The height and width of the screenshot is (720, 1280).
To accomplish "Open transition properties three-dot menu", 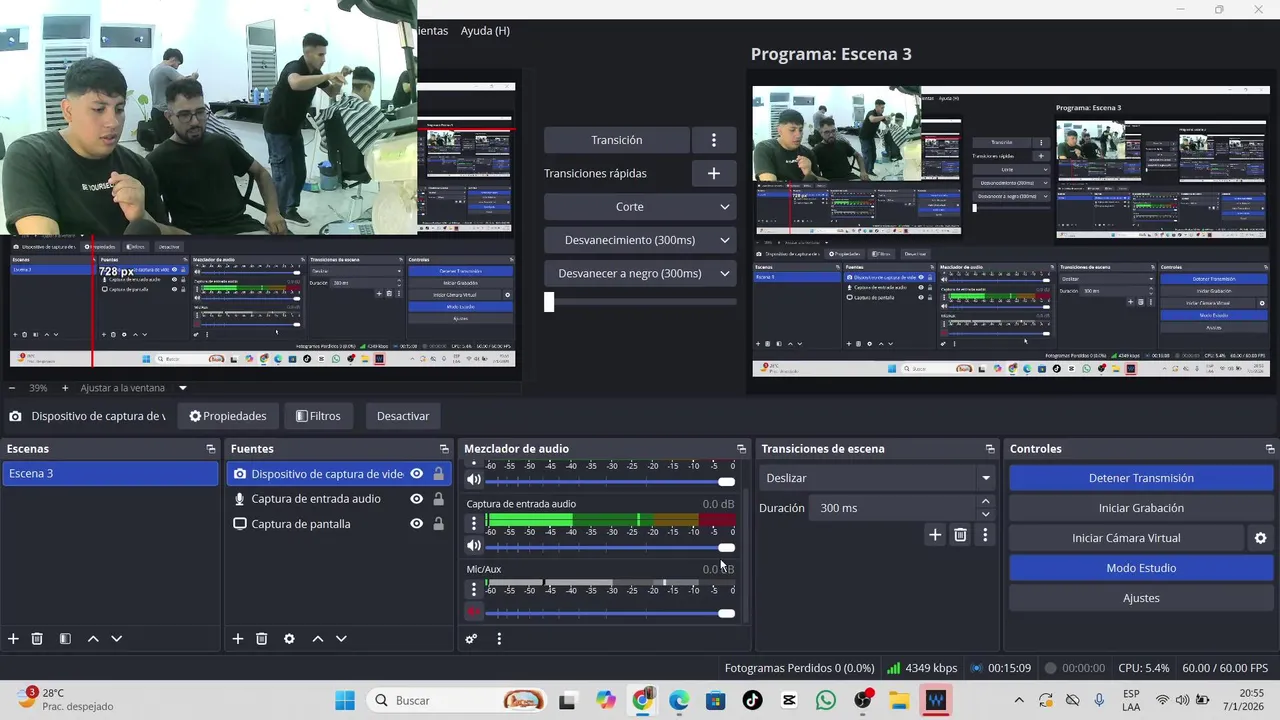I will (x=985, y=535).
